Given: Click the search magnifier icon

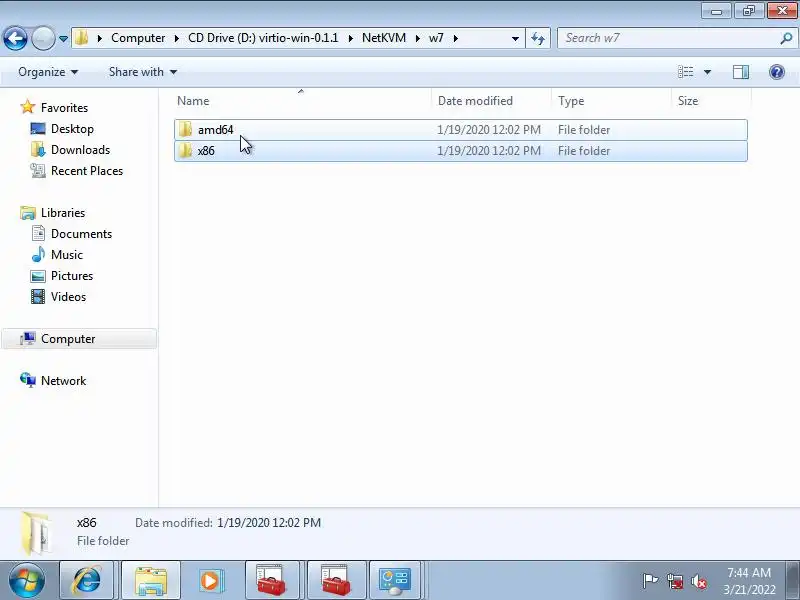Looking at the screenshot, I should tap(786, 38).
